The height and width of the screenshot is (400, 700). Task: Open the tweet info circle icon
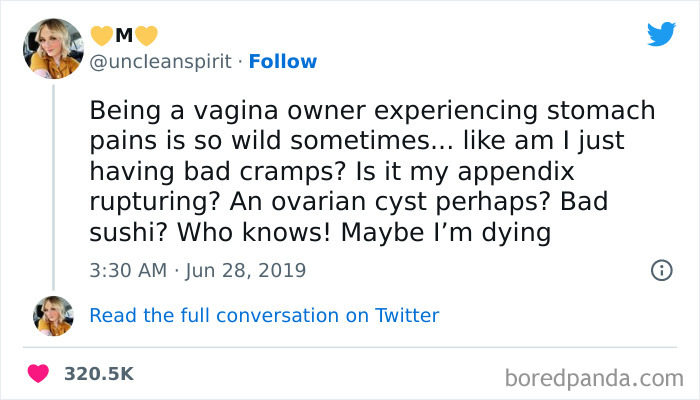tap(661, 270)
